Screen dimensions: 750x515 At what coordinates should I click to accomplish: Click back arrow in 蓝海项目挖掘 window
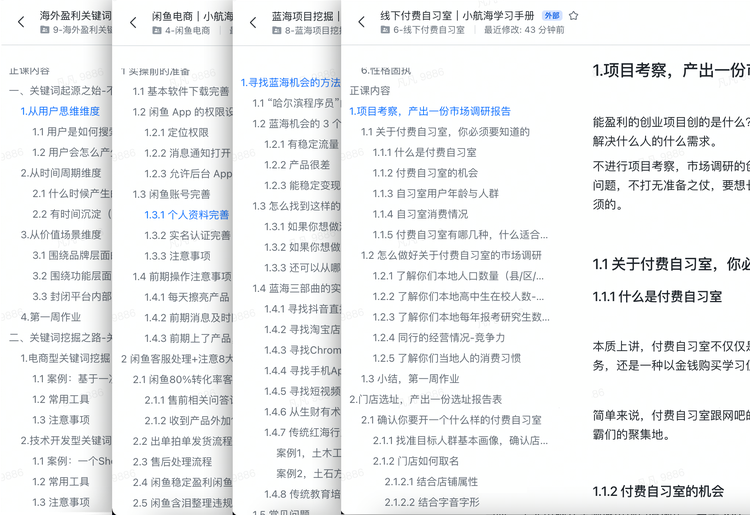pyautogui.click(x=253, y=22)
